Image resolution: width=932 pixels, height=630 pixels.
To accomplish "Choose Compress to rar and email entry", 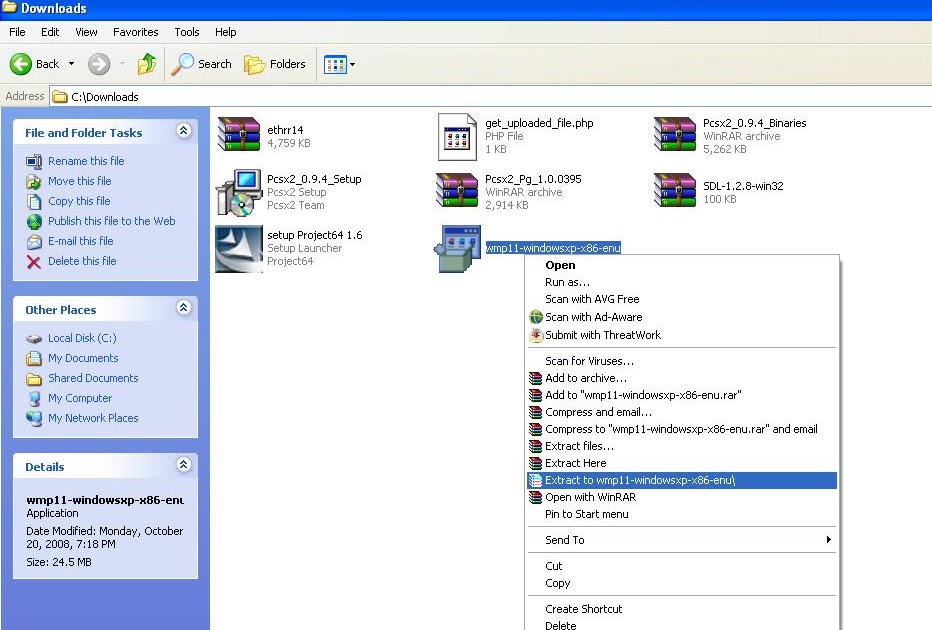I will [x=682, y=429].
